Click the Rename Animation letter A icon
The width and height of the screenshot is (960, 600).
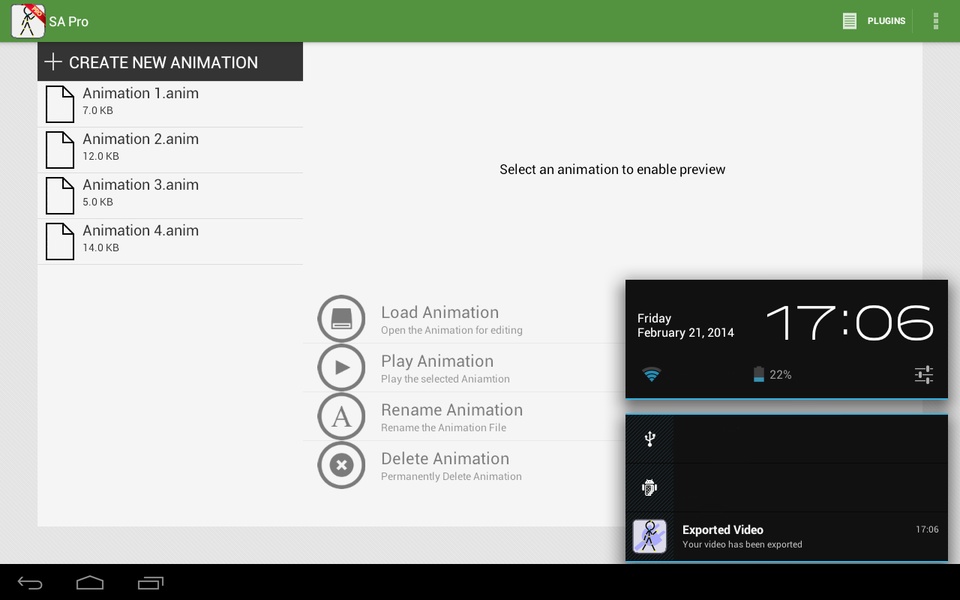point(341,416)
